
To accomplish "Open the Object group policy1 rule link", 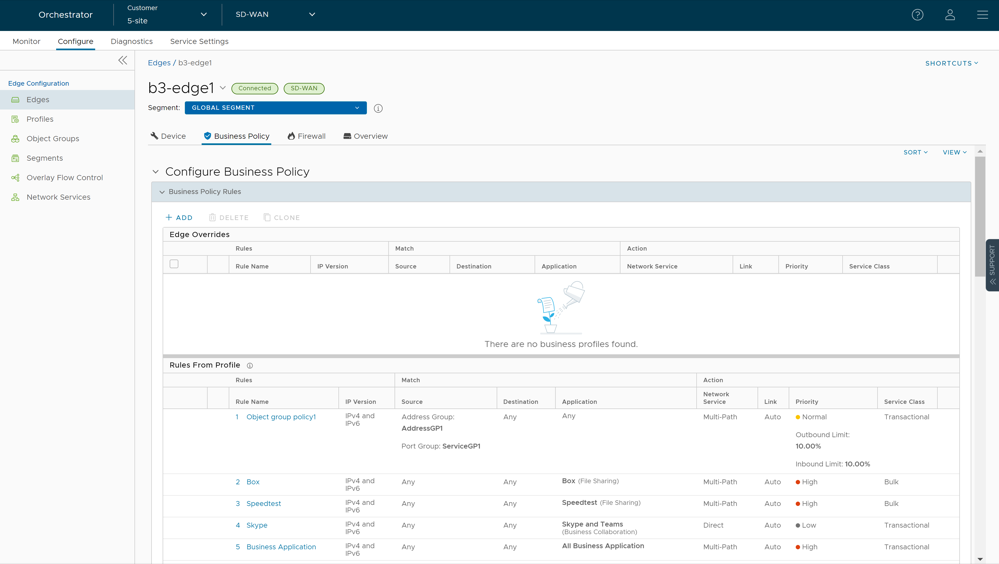I will click(281, 417).
